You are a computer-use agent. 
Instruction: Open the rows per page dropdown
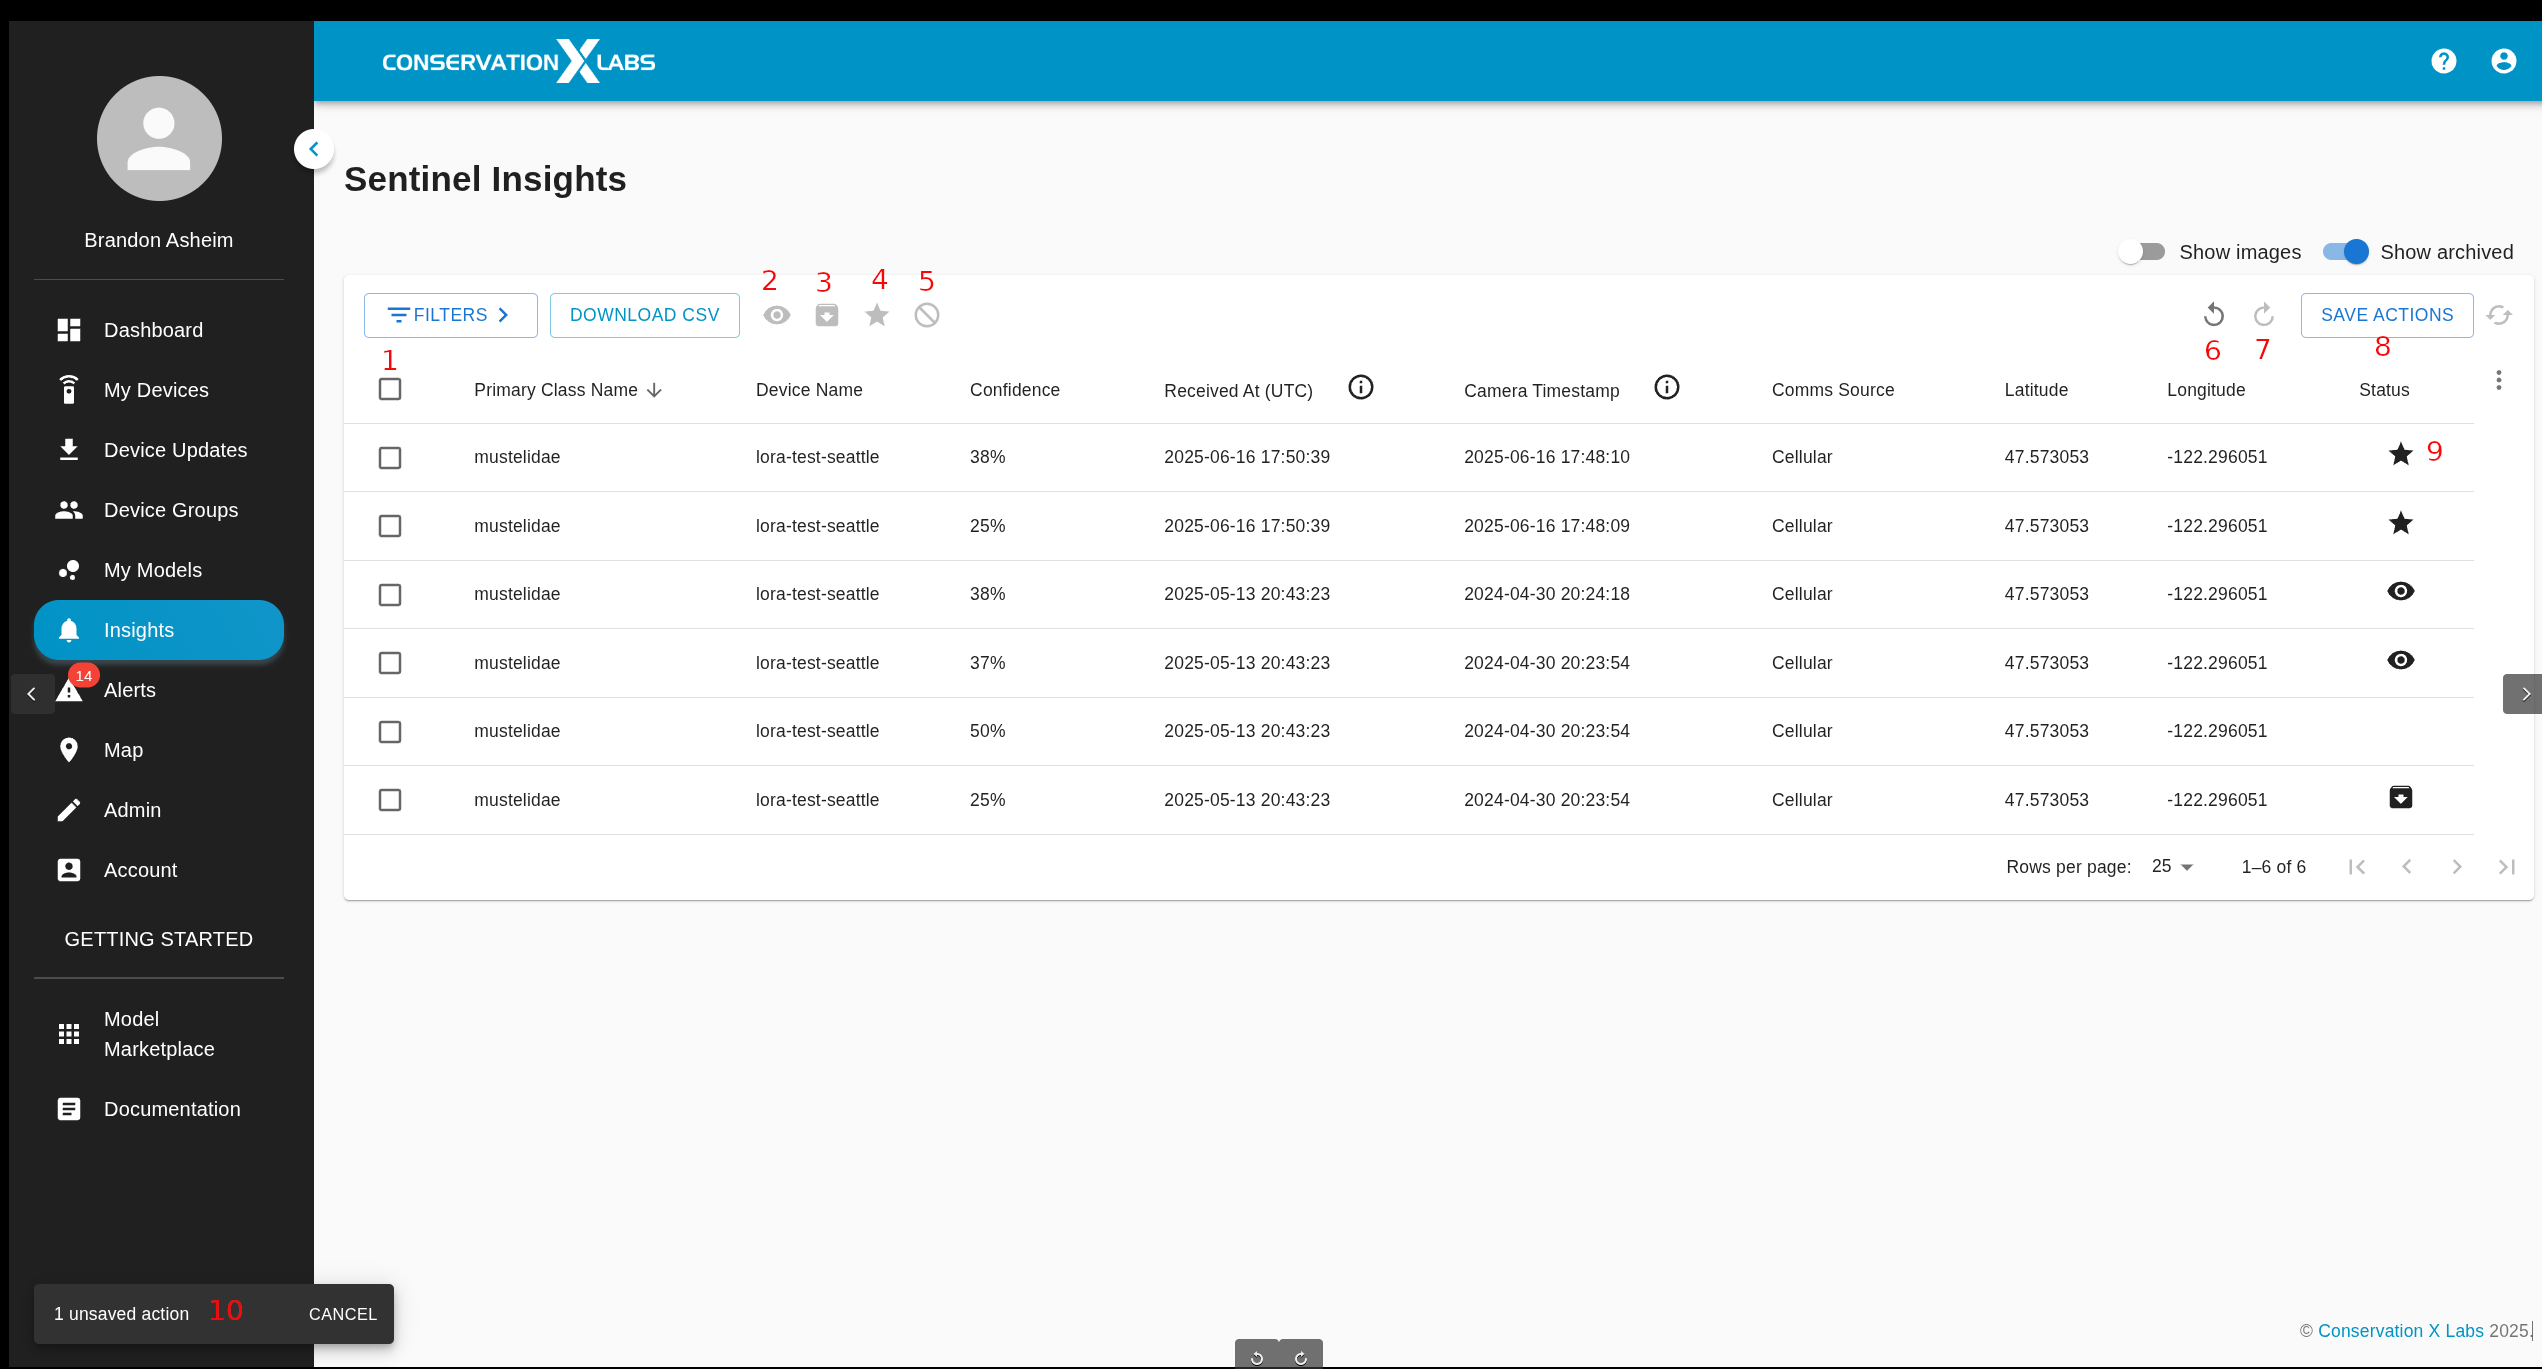coord(2172,867)
